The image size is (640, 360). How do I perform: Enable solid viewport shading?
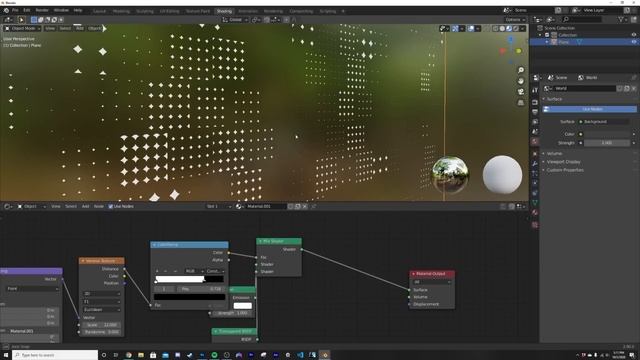pyautogui.click(x=502, y=29)
